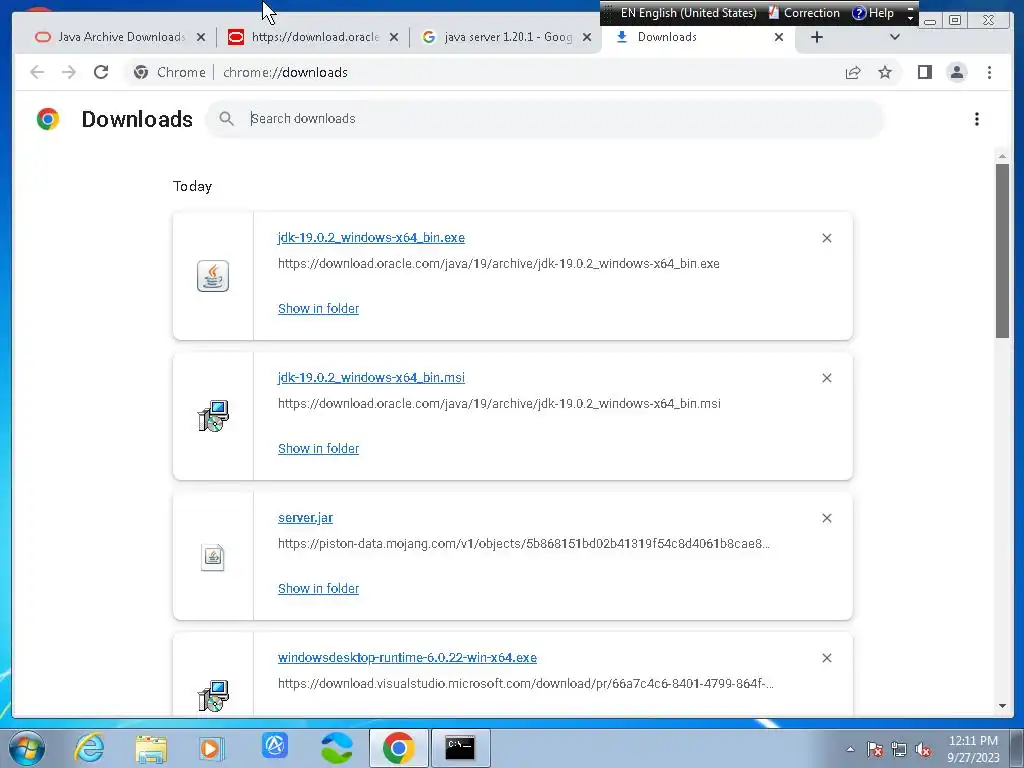Open the command prompt taskbar window
The width and height of the screenshot is (1024, 768).
(460, 748)
